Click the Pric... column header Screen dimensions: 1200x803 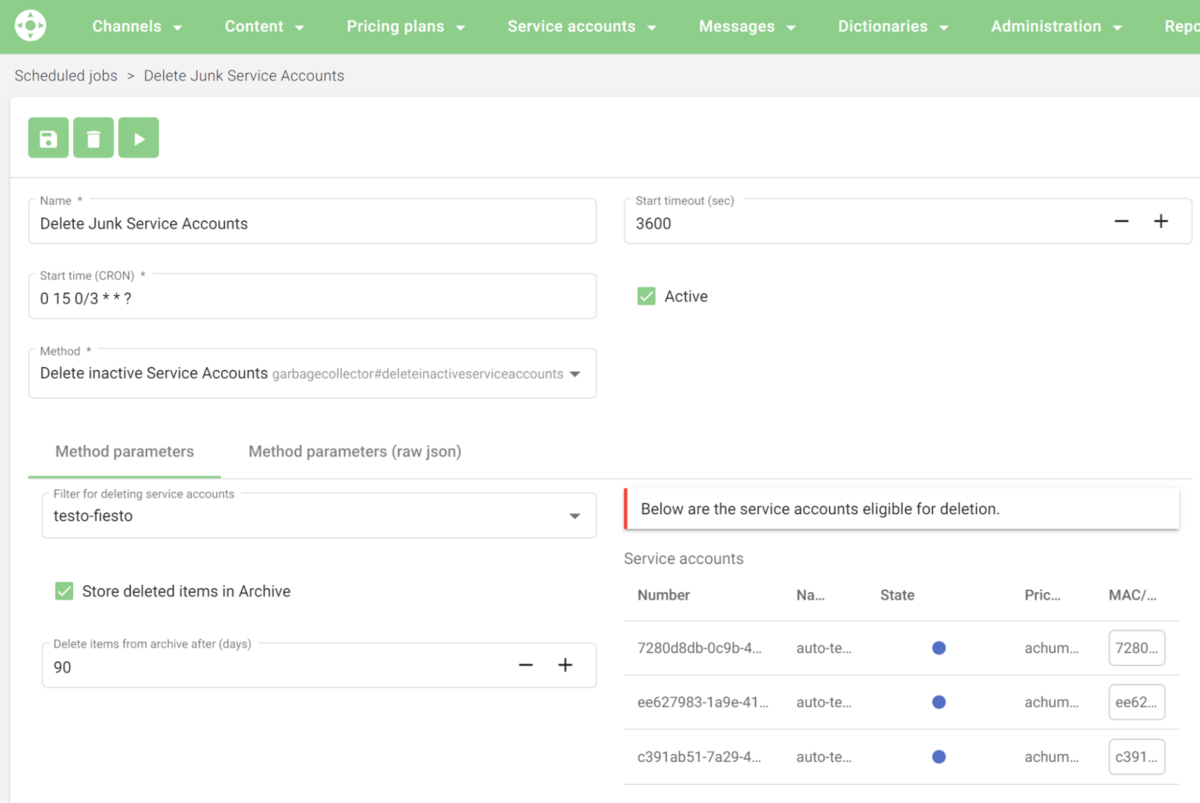pos(1043,595)
